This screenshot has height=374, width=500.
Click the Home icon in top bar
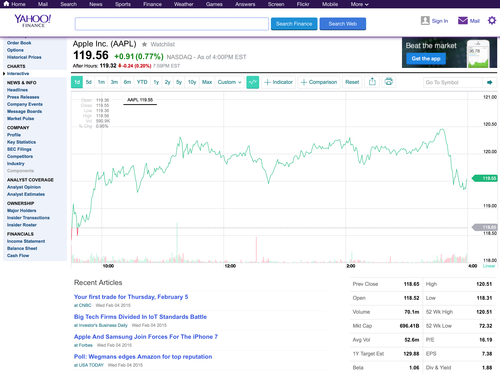(x=6, y=4)
